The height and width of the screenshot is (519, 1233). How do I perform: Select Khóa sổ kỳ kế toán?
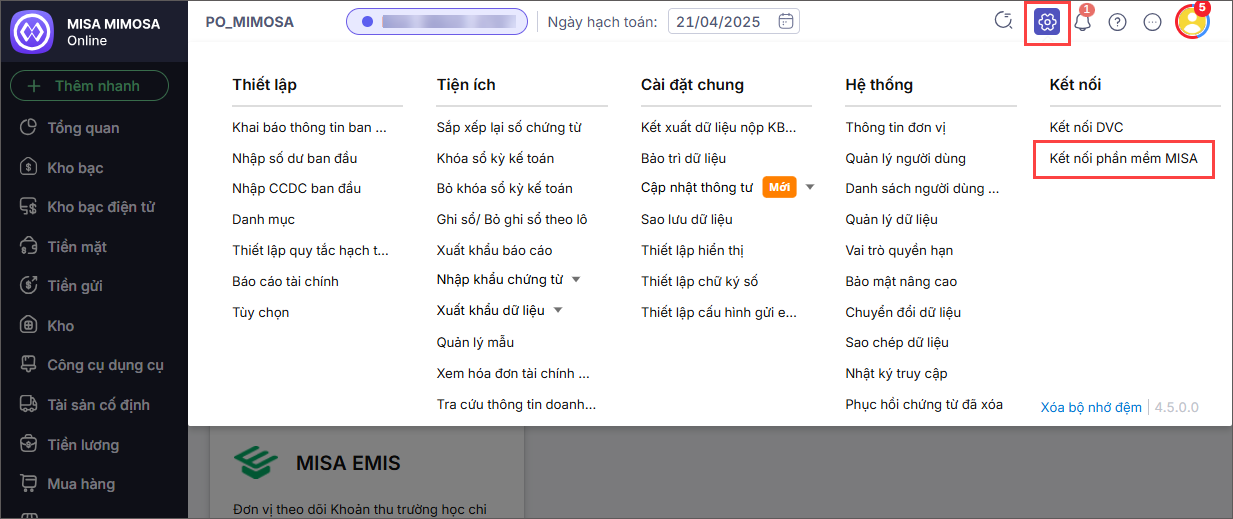tap(495, 158)
